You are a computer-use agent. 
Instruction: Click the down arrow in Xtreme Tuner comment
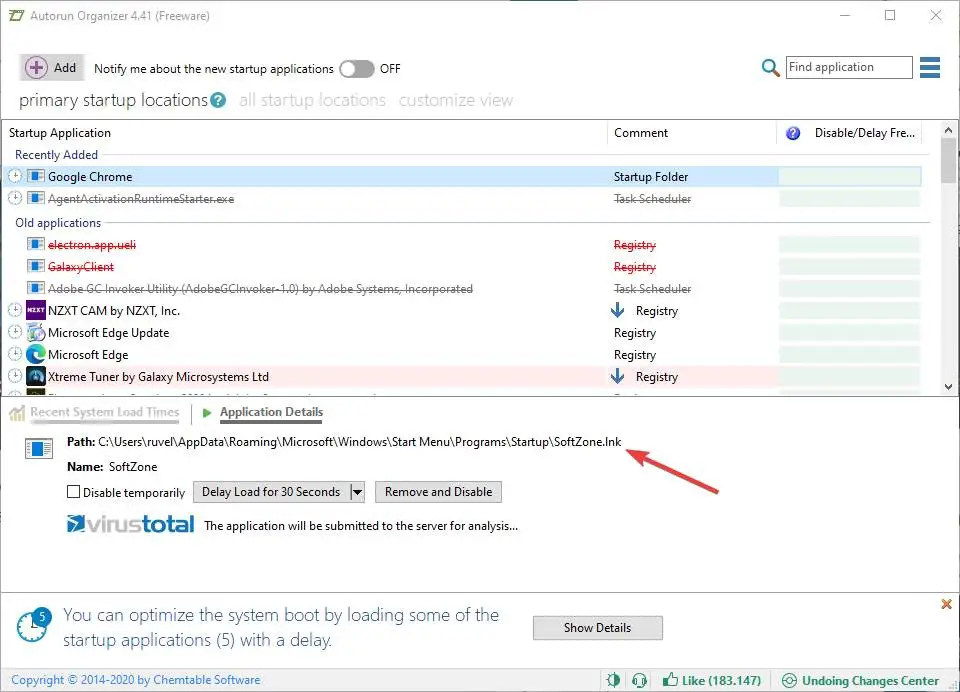pyautogui.click(x=618, y=377)
